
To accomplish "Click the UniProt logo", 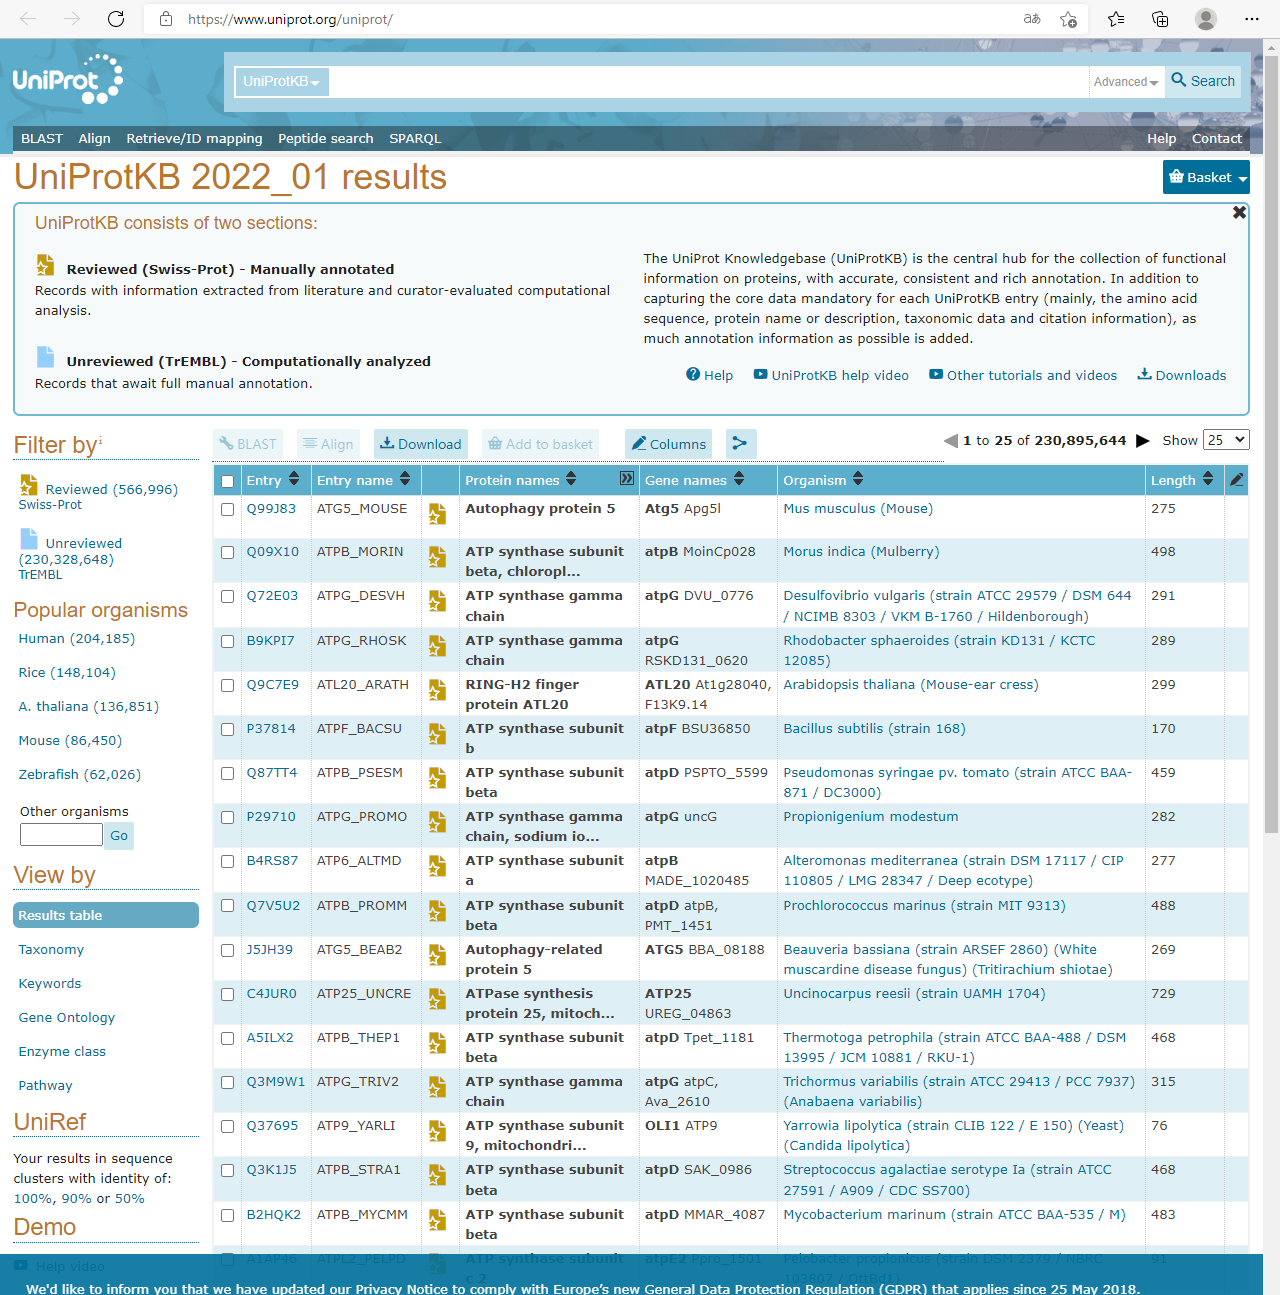I will point(67,80).
